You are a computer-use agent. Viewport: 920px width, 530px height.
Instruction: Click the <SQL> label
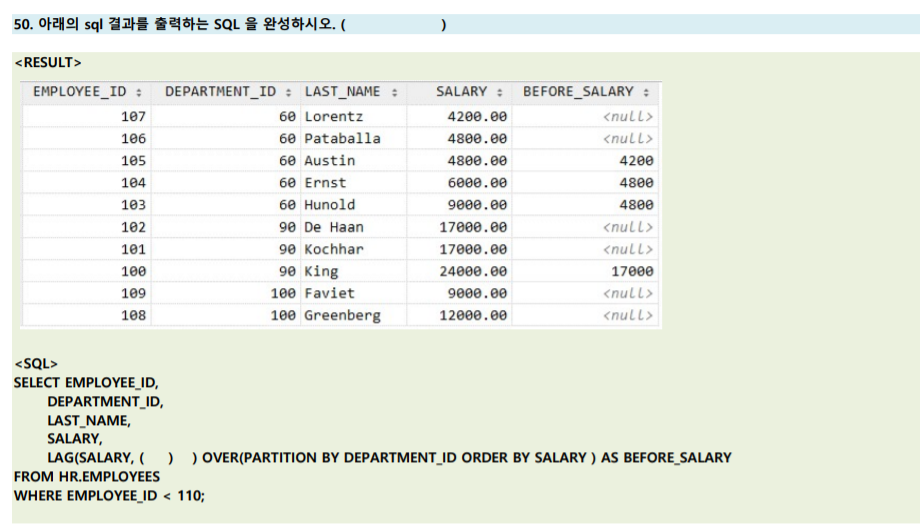[36, 363]
